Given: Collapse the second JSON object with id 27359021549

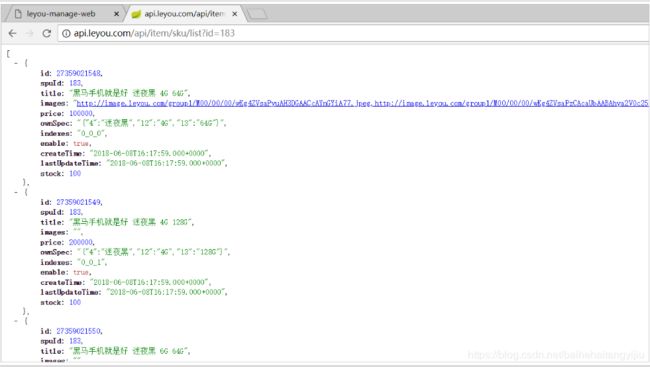Looking at the screenshot, I should [16, 192].
